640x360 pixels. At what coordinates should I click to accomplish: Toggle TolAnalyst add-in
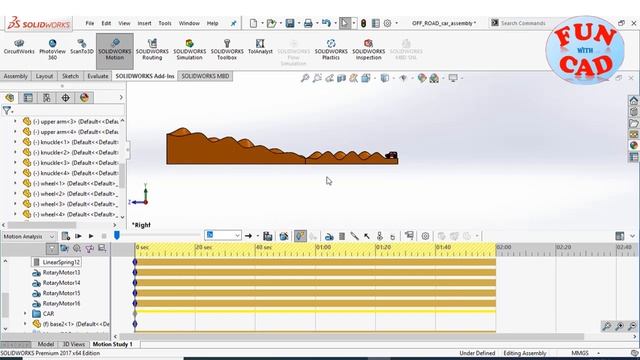click(x=260, y=47)
